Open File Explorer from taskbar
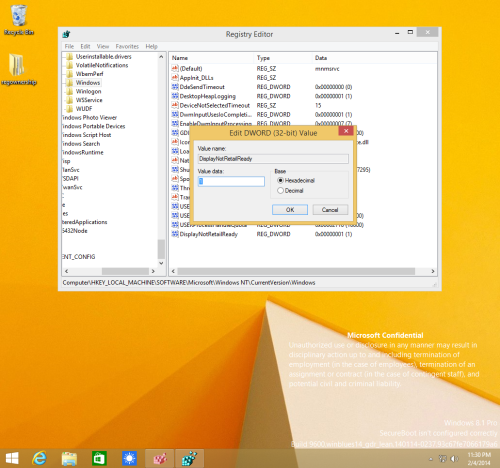This screenshot has height=468, width=500. (69, 459)
